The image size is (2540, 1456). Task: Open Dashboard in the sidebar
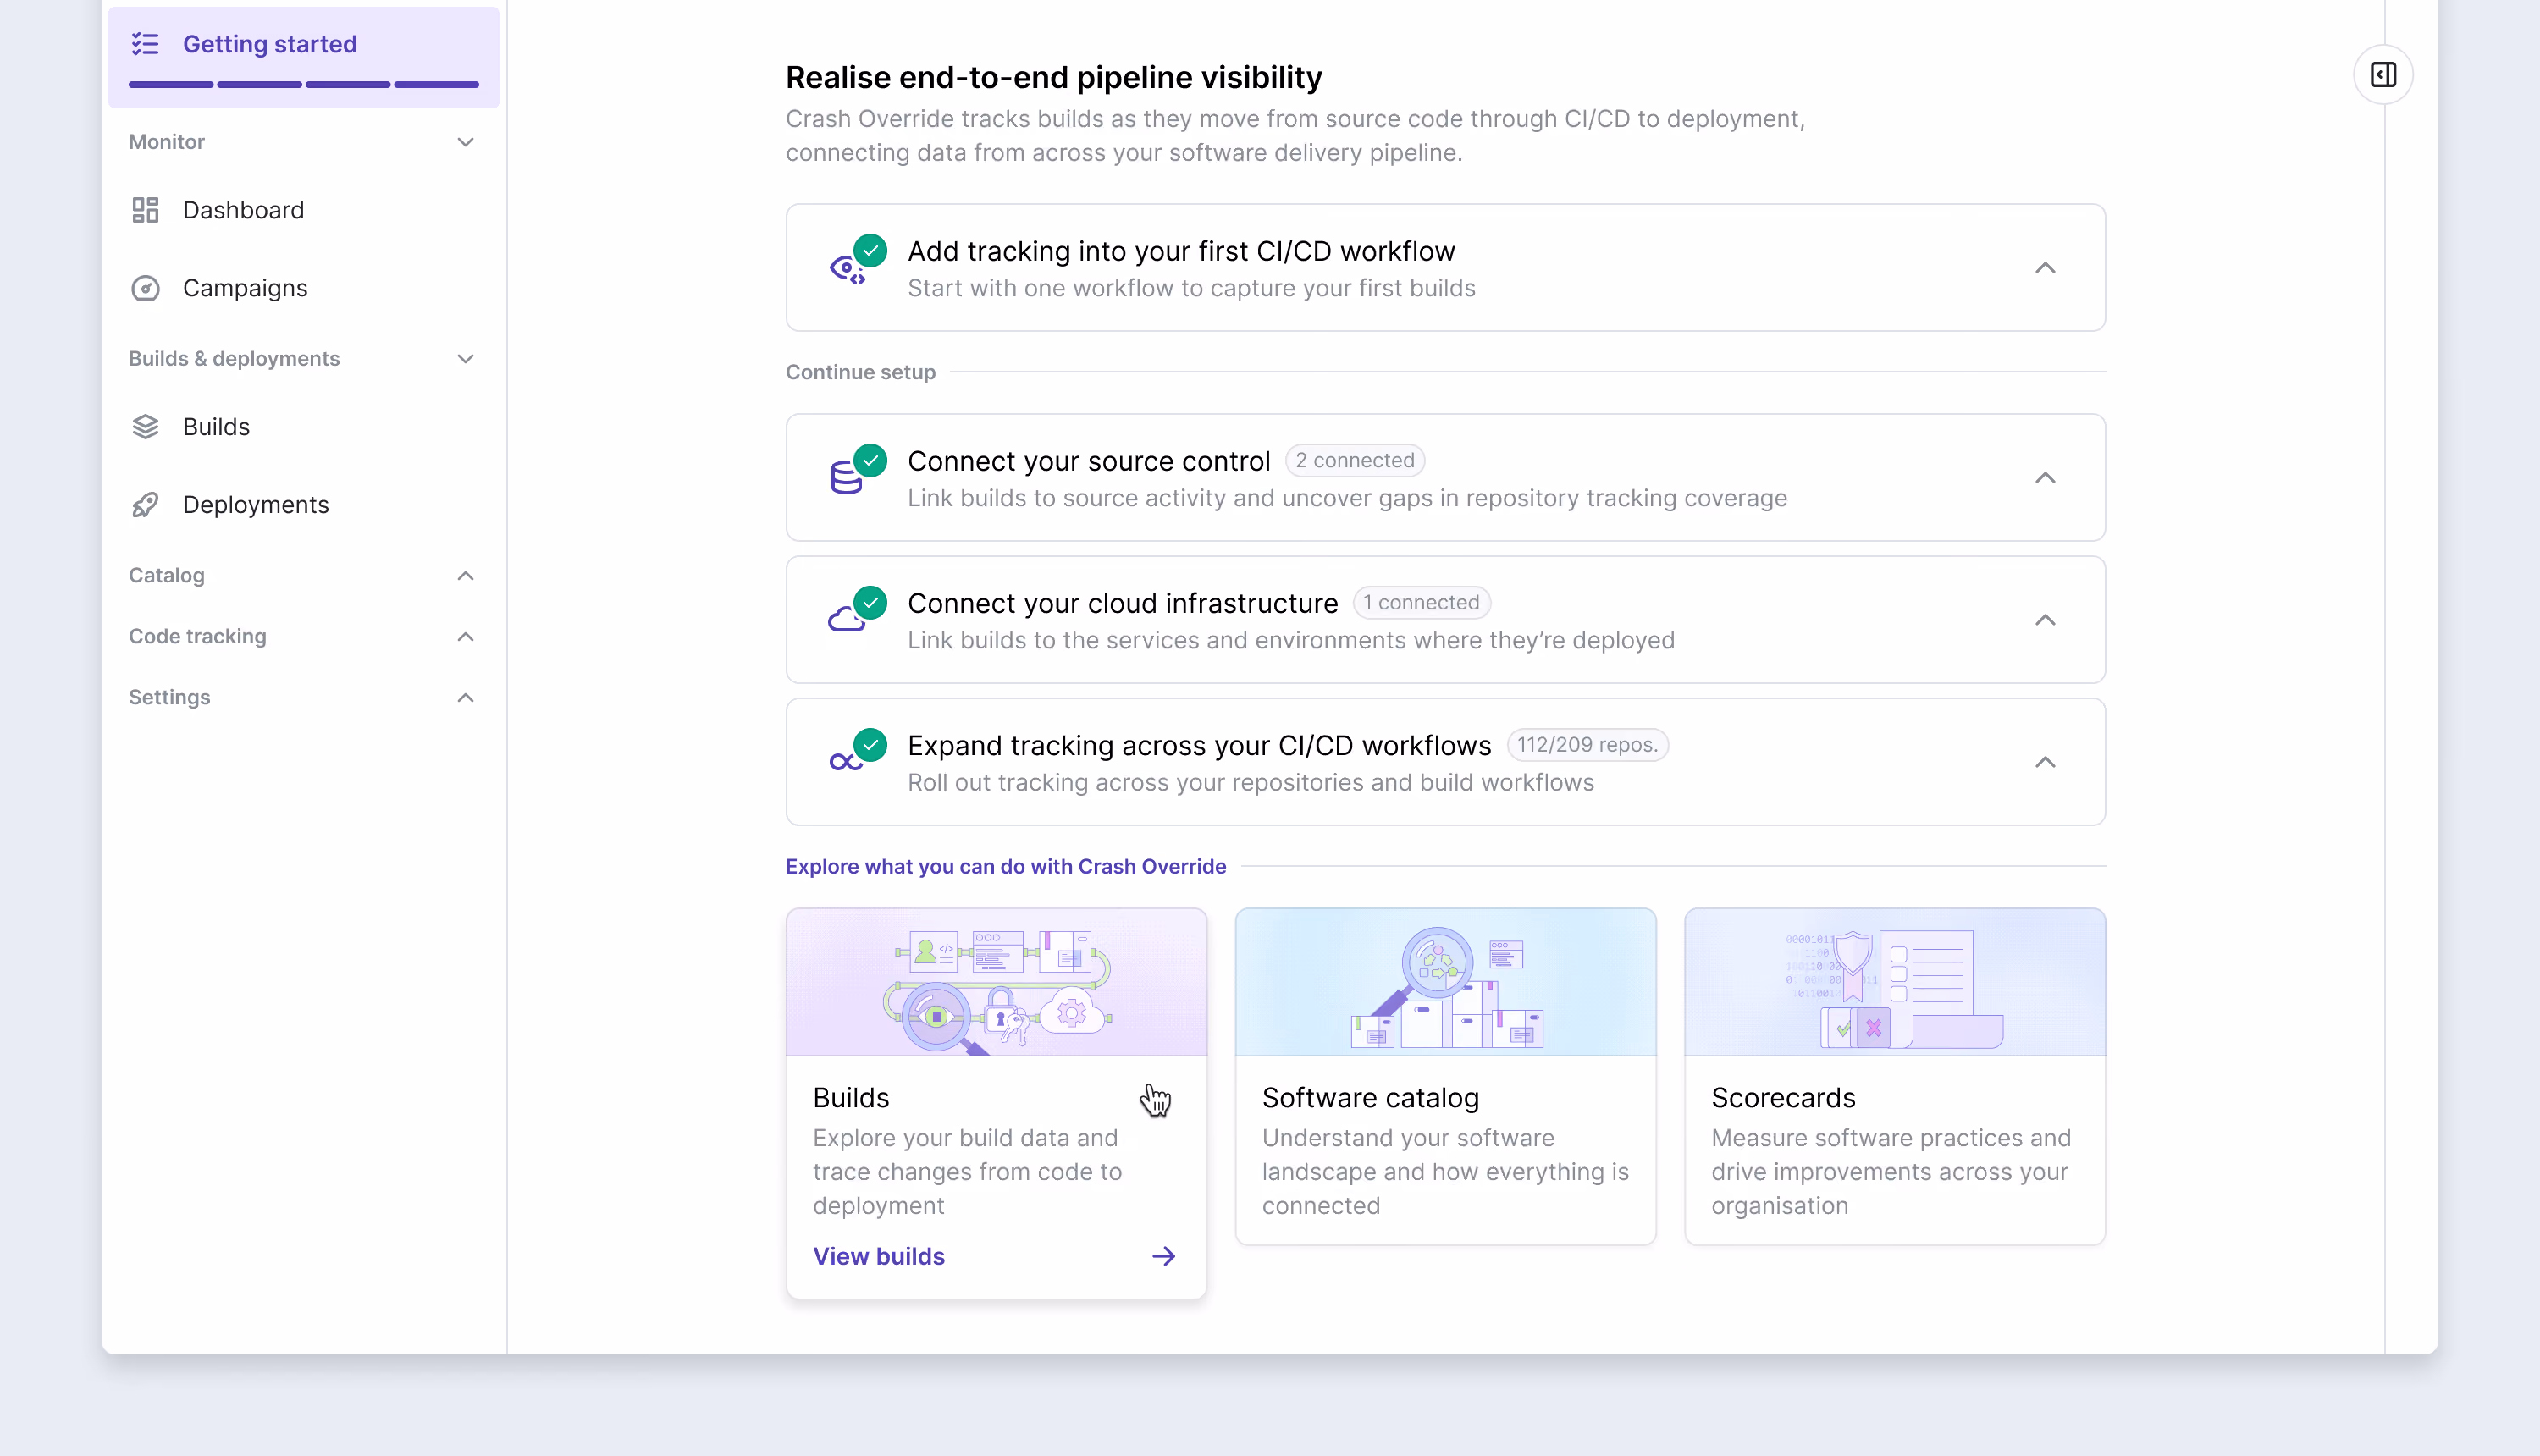click(x=304, y=210)
